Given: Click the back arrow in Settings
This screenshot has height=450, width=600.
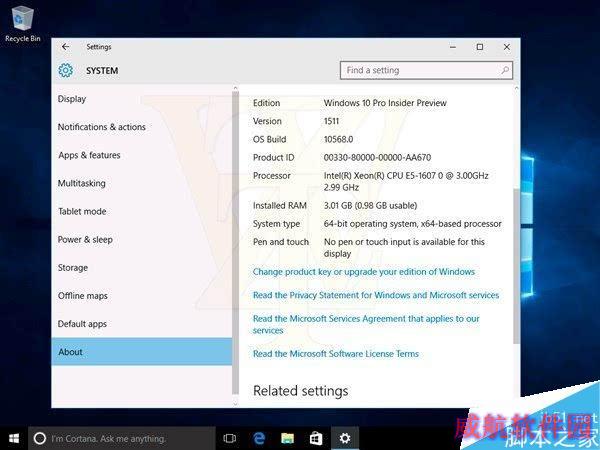Looking at the screenshot, I should click(x=65, y=47).
